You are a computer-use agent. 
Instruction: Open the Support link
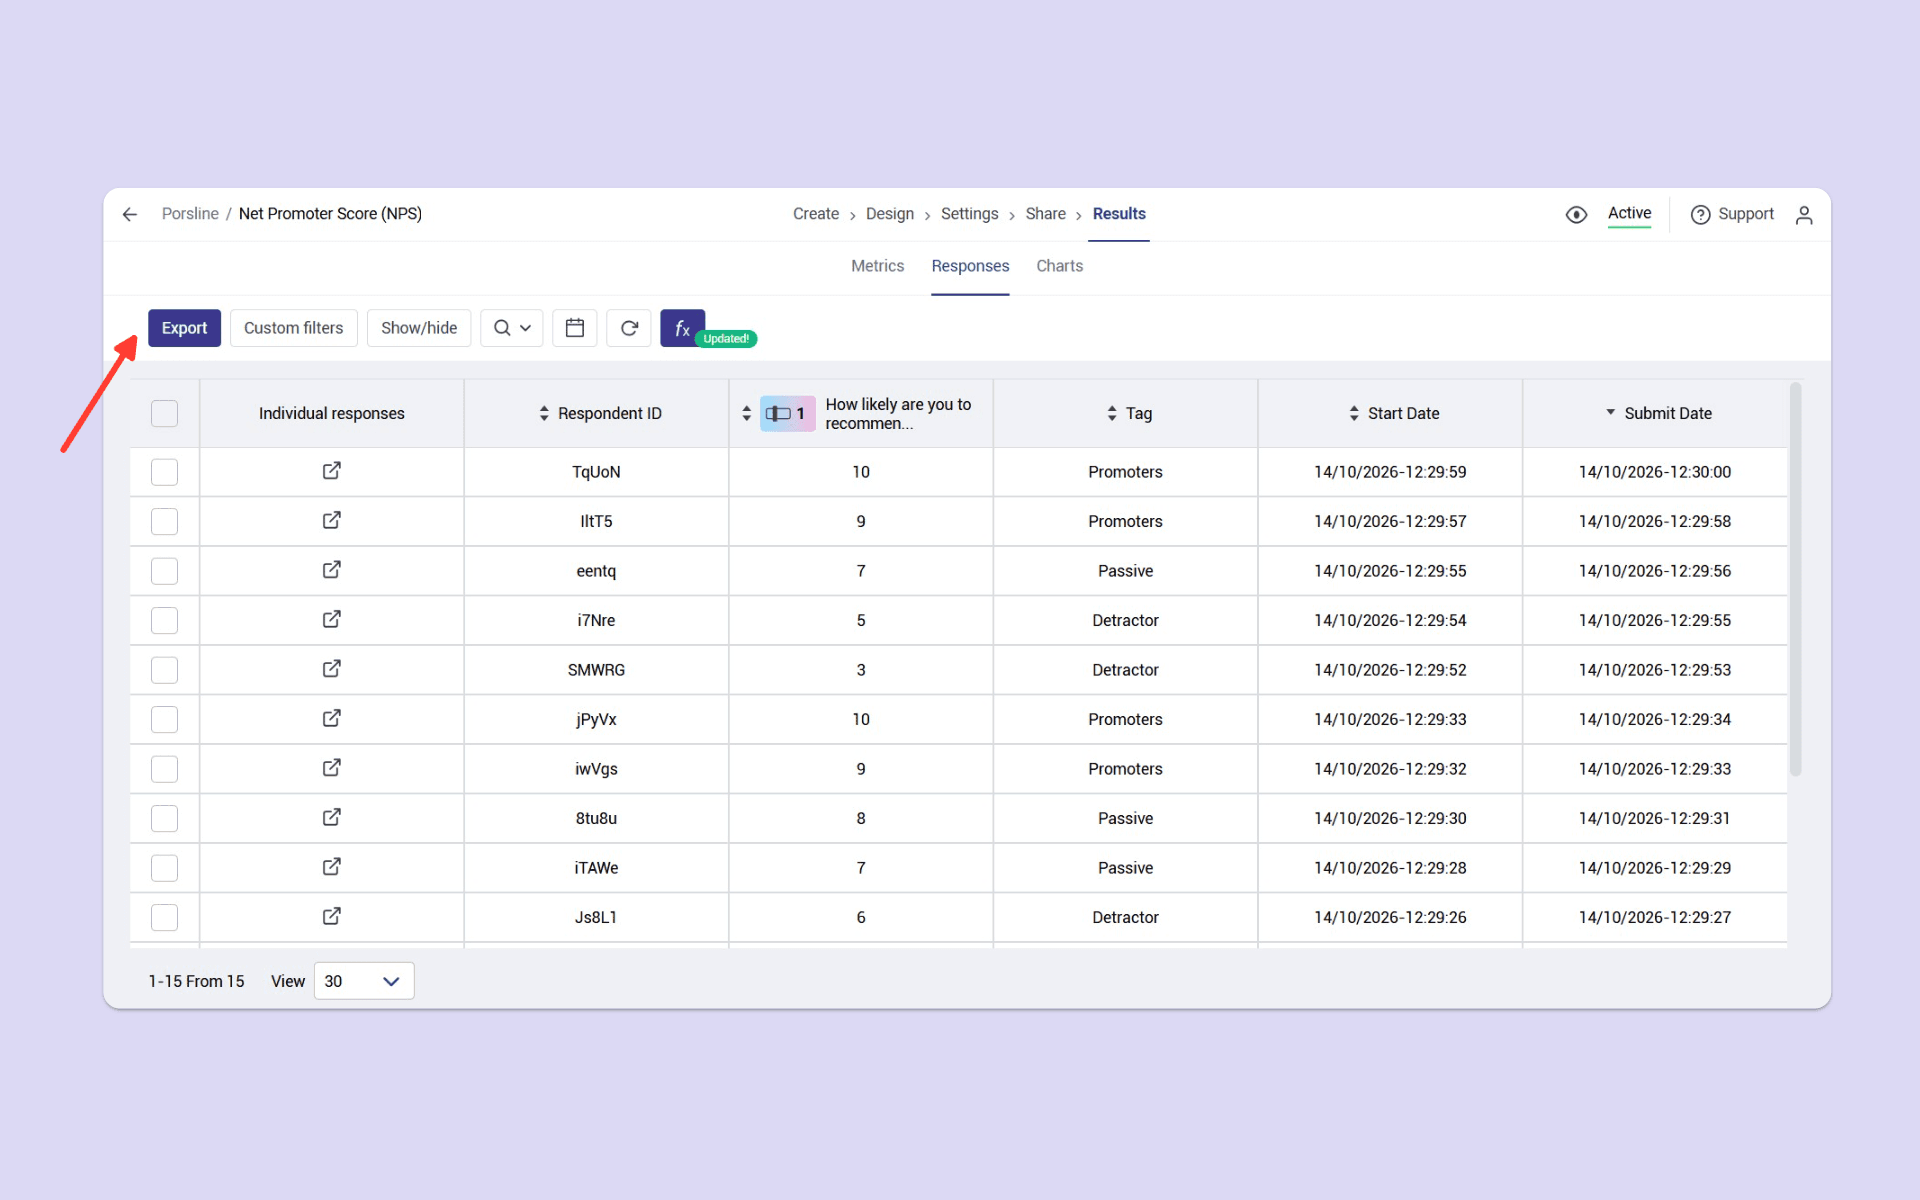click(x=1732, y=214)
